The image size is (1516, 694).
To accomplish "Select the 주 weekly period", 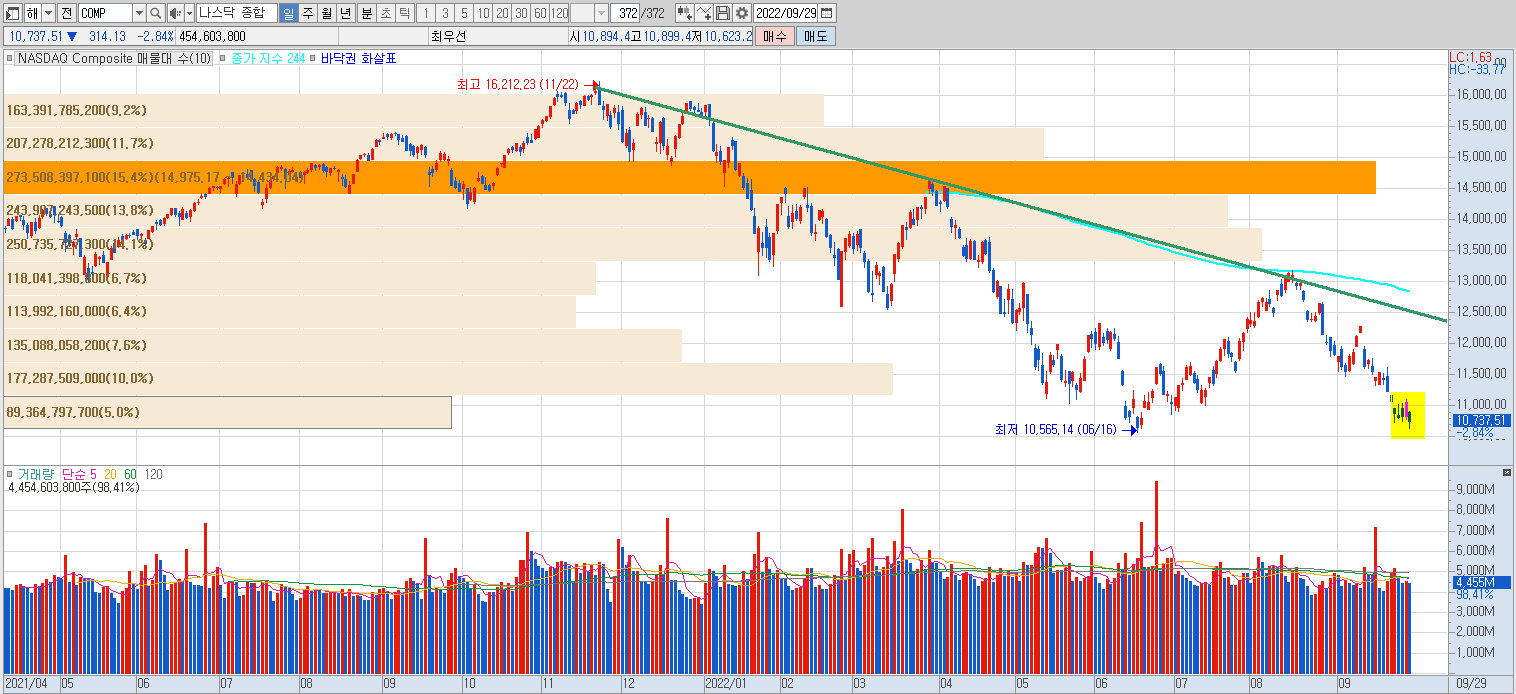I will pyautogui.click(x=307, y=13).
